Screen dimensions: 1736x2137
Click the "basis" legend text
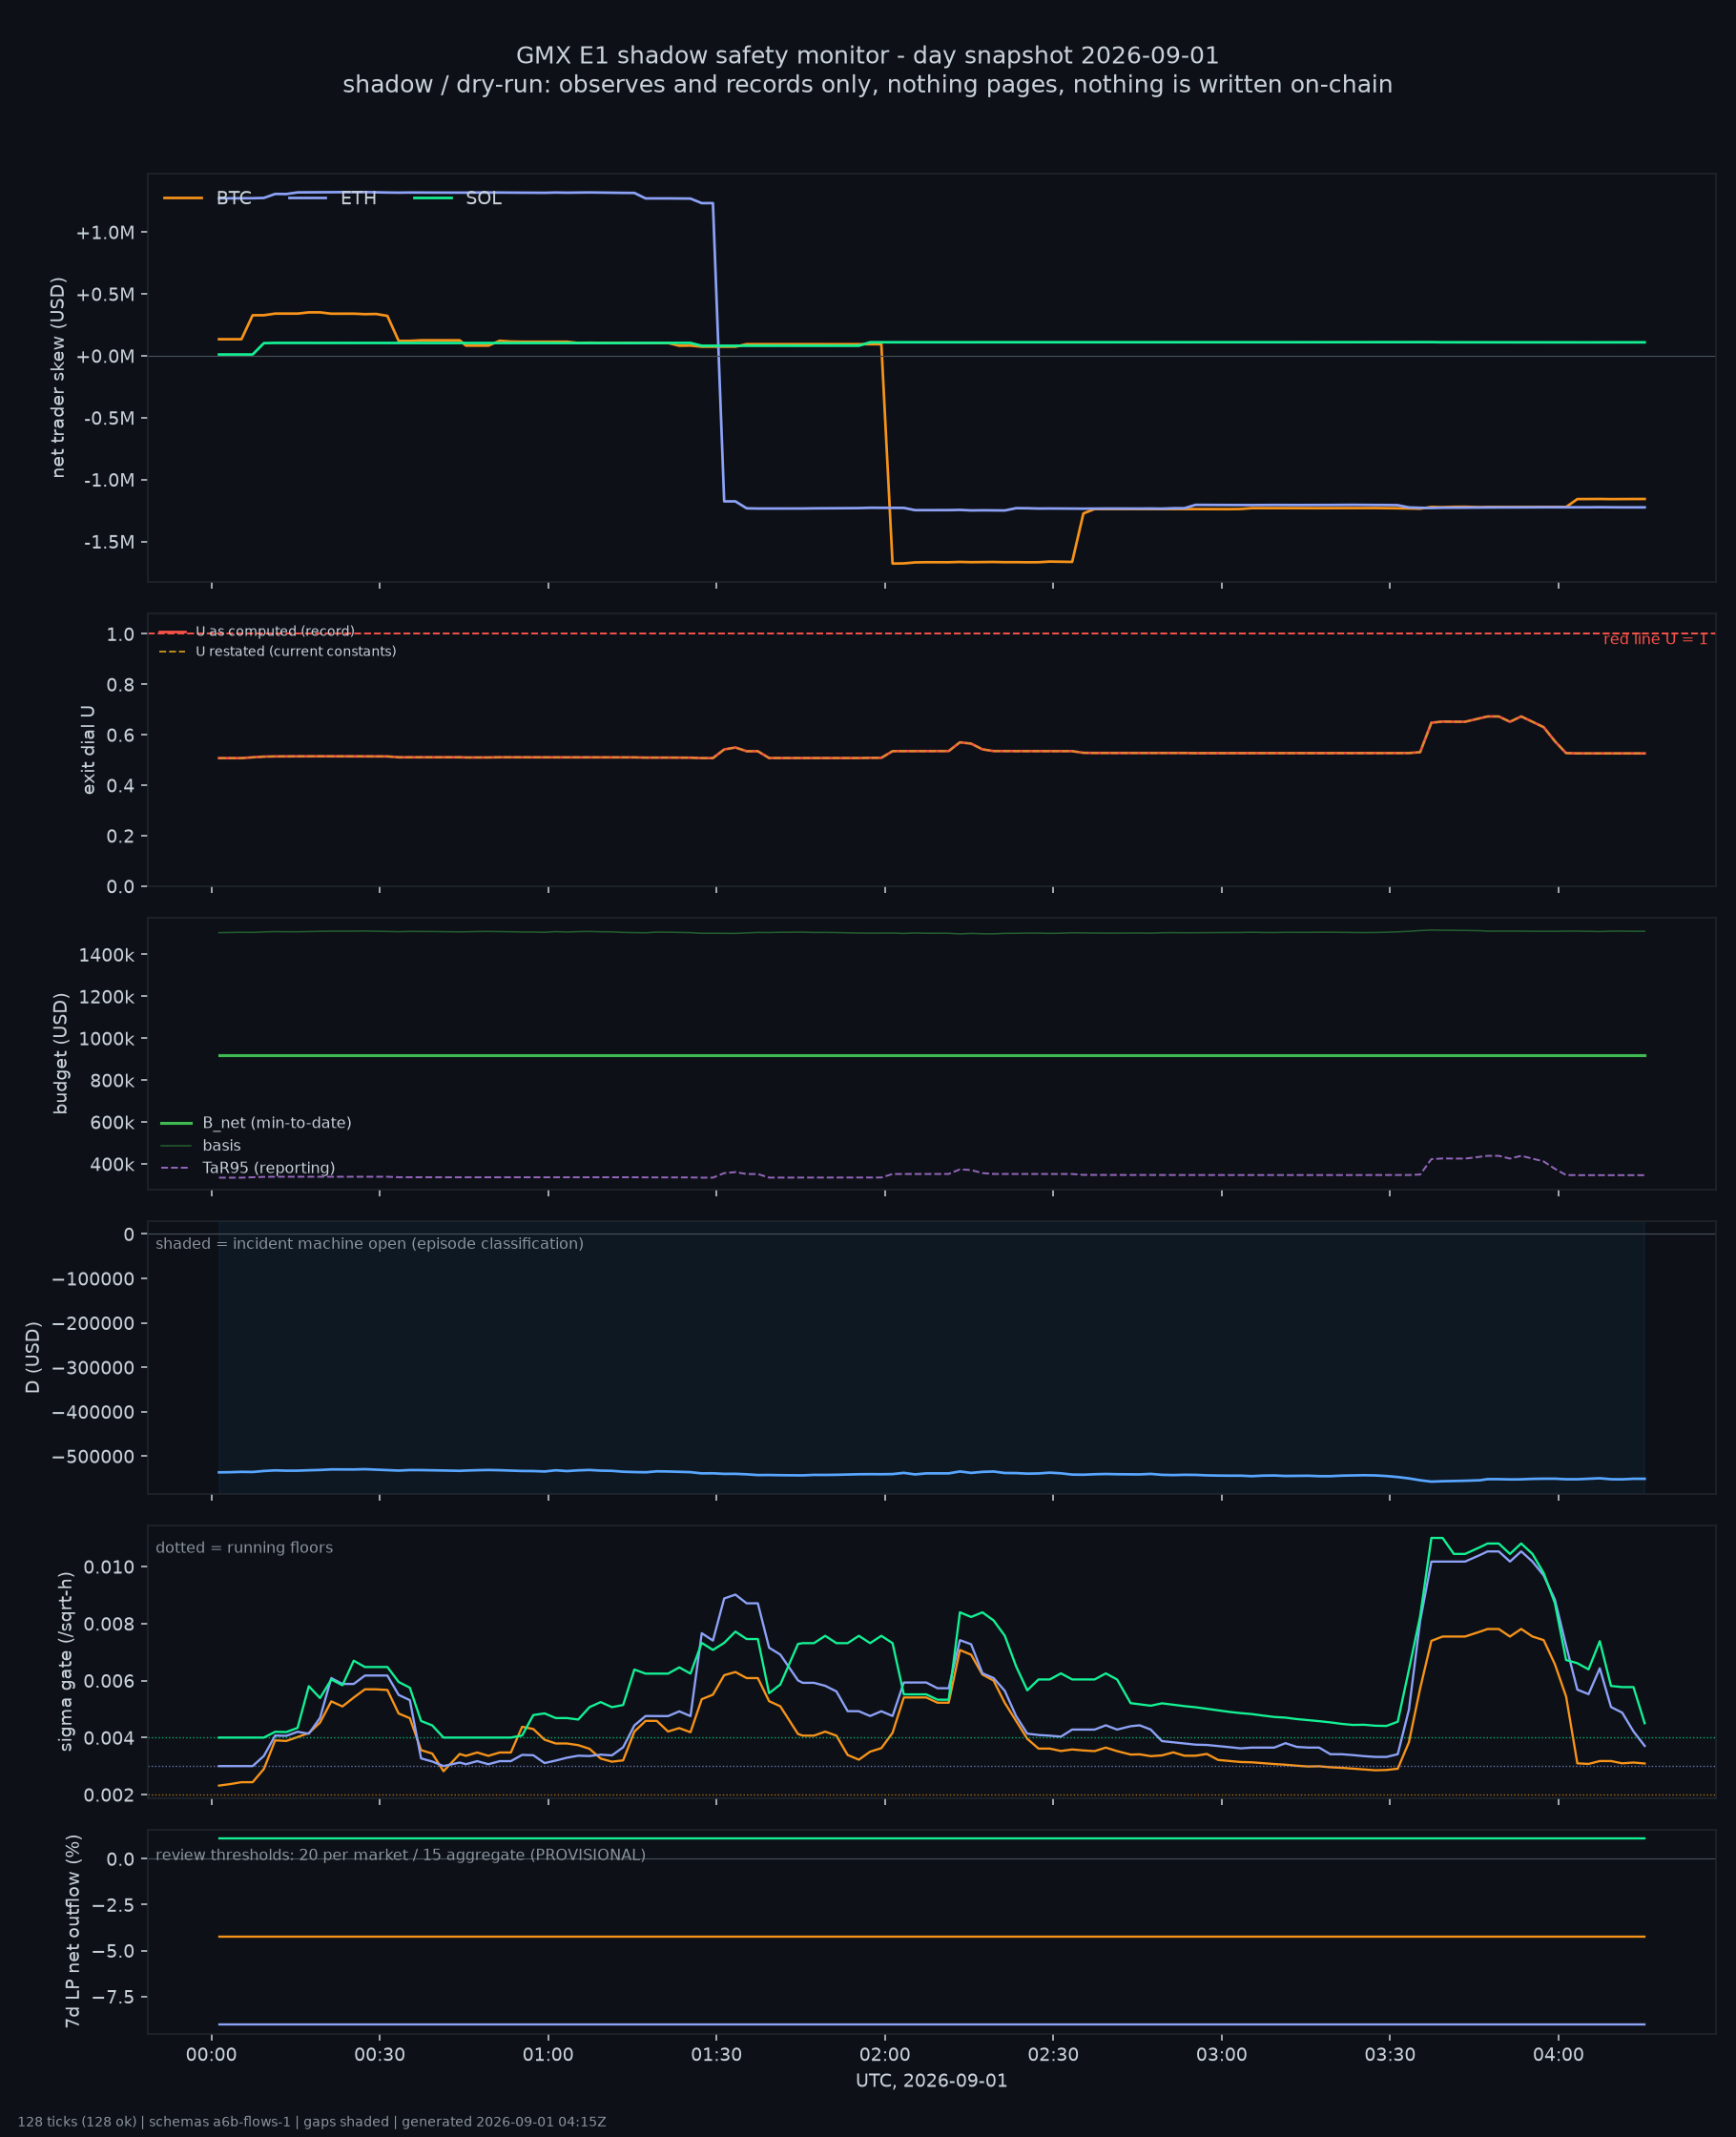(222, 1146)
